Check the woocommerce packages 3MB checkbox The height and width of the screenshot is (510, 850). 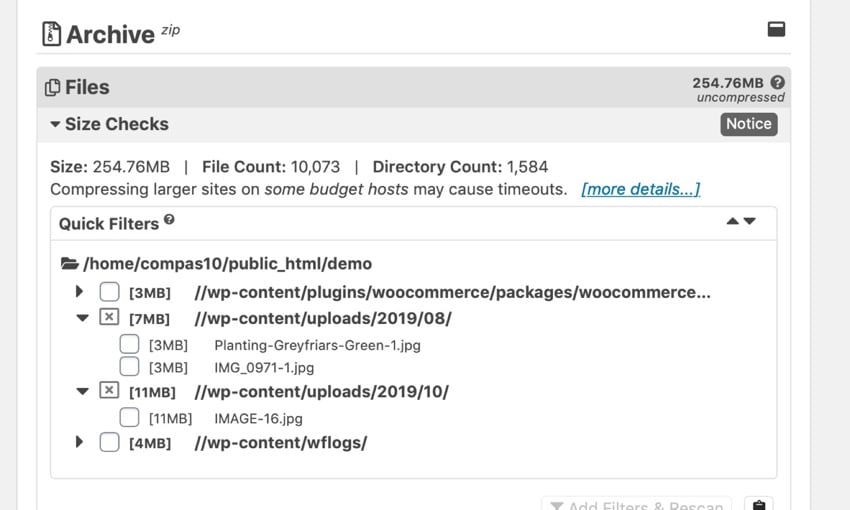[109, 292]
